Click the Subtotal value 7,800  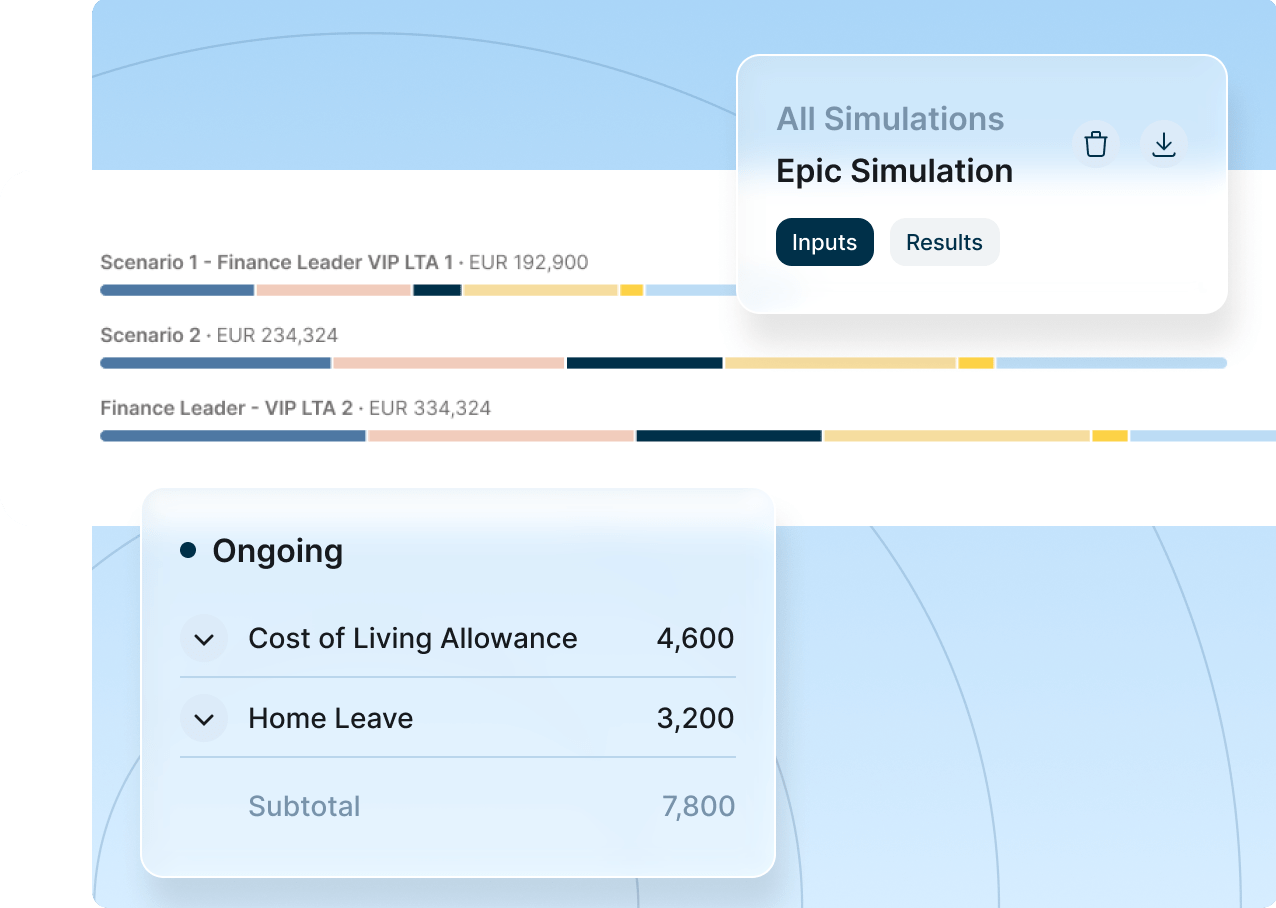(698, 807)
